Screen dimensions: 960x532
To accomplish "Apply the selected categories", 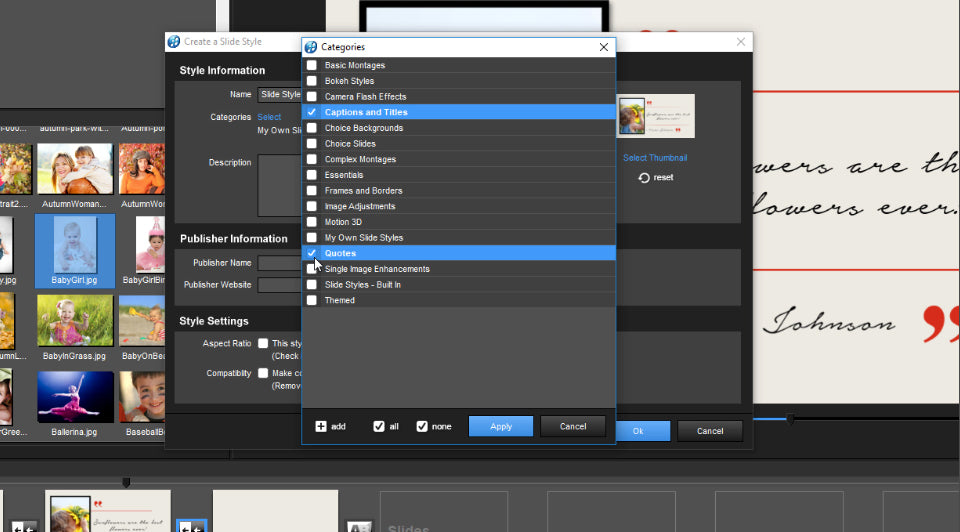I will 501,426.
